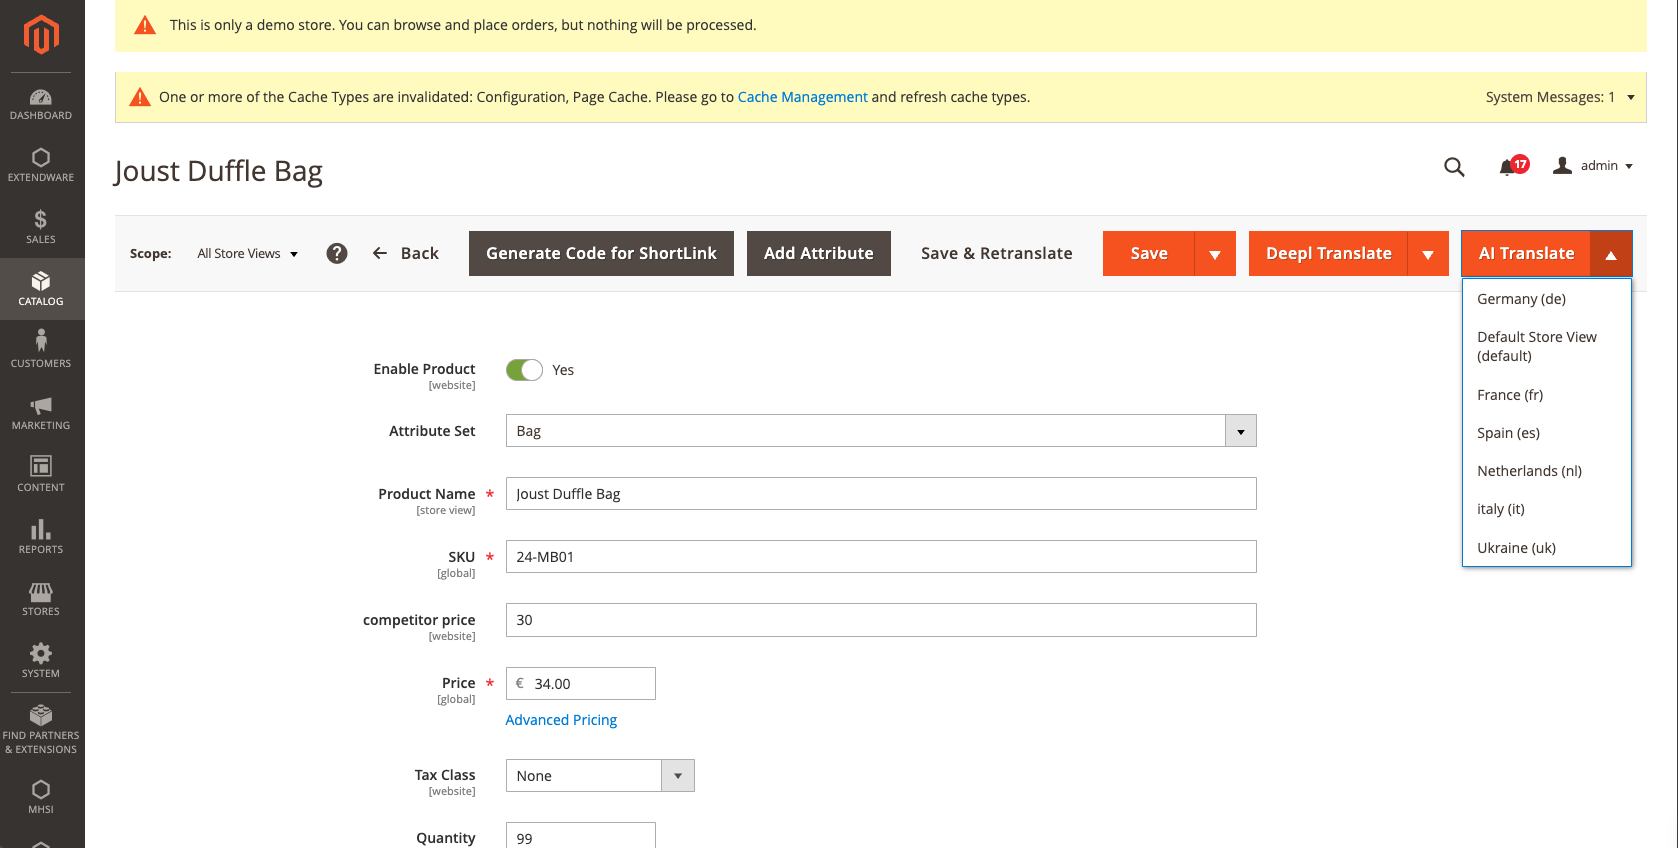Image resolution: width=1678 pixels, height=848 pixels.
Task: Click the Stores sidebar icon
Action: [x=41, y=598]
